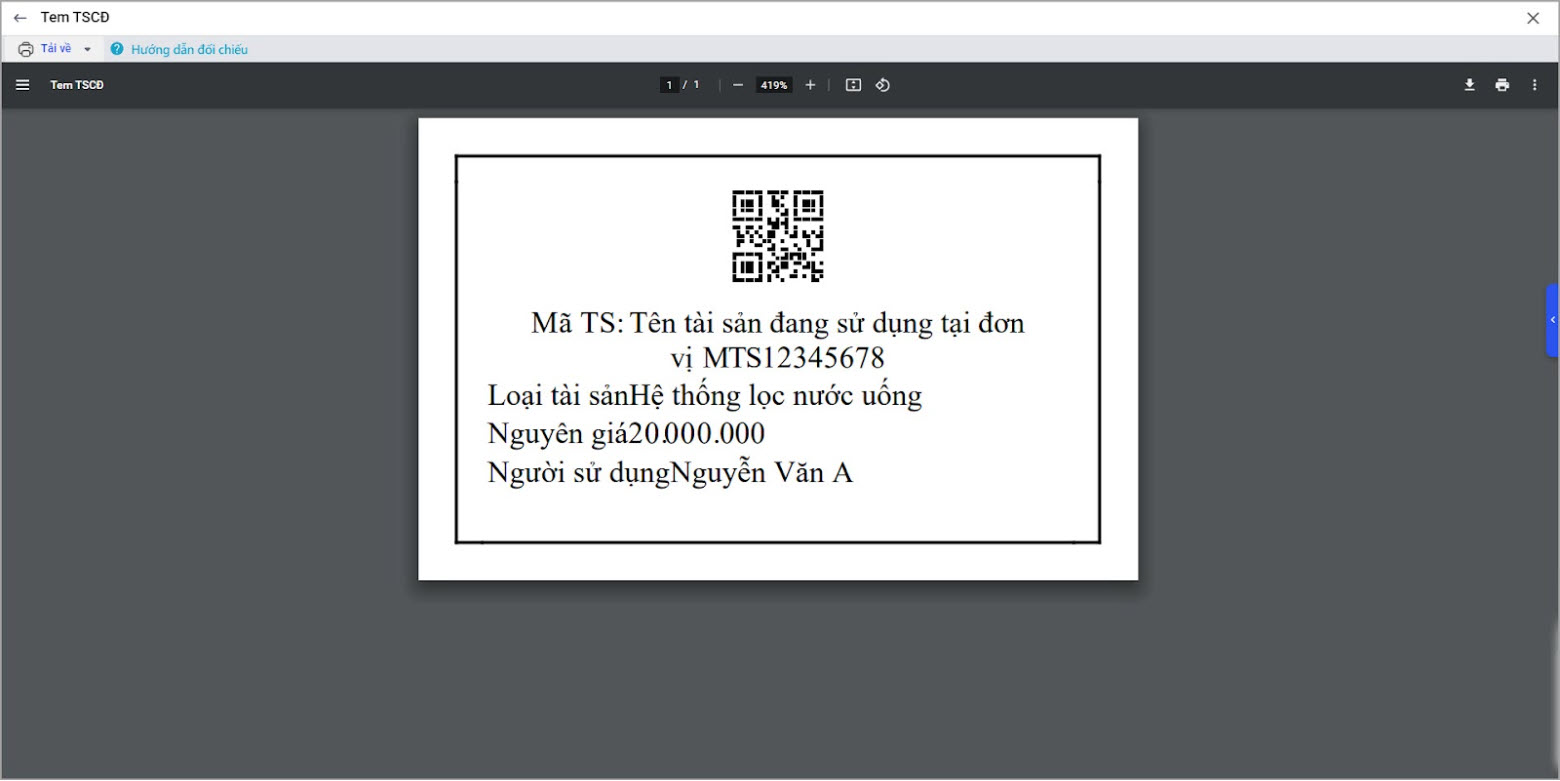Viewport: 1560px width, 781px height.
Task: Zoom out with the minus icon
Action: [x=738, y=85]
